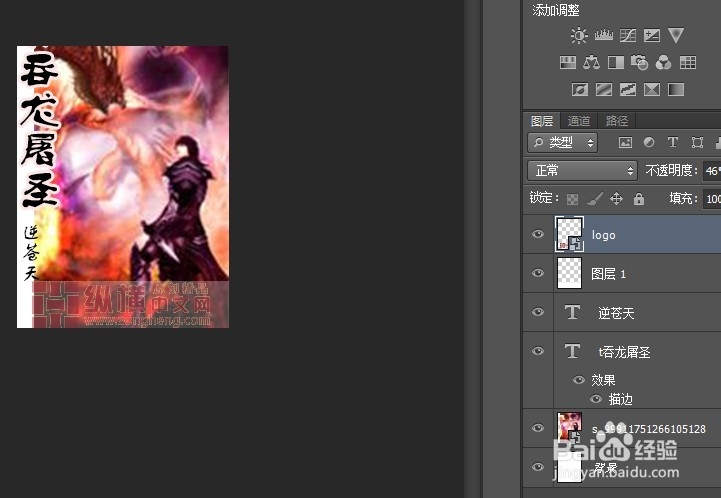This screenshot has height=498, width=721.
Task: Hide the 吞龙屠圣 text layer
Action: point(538,351)
